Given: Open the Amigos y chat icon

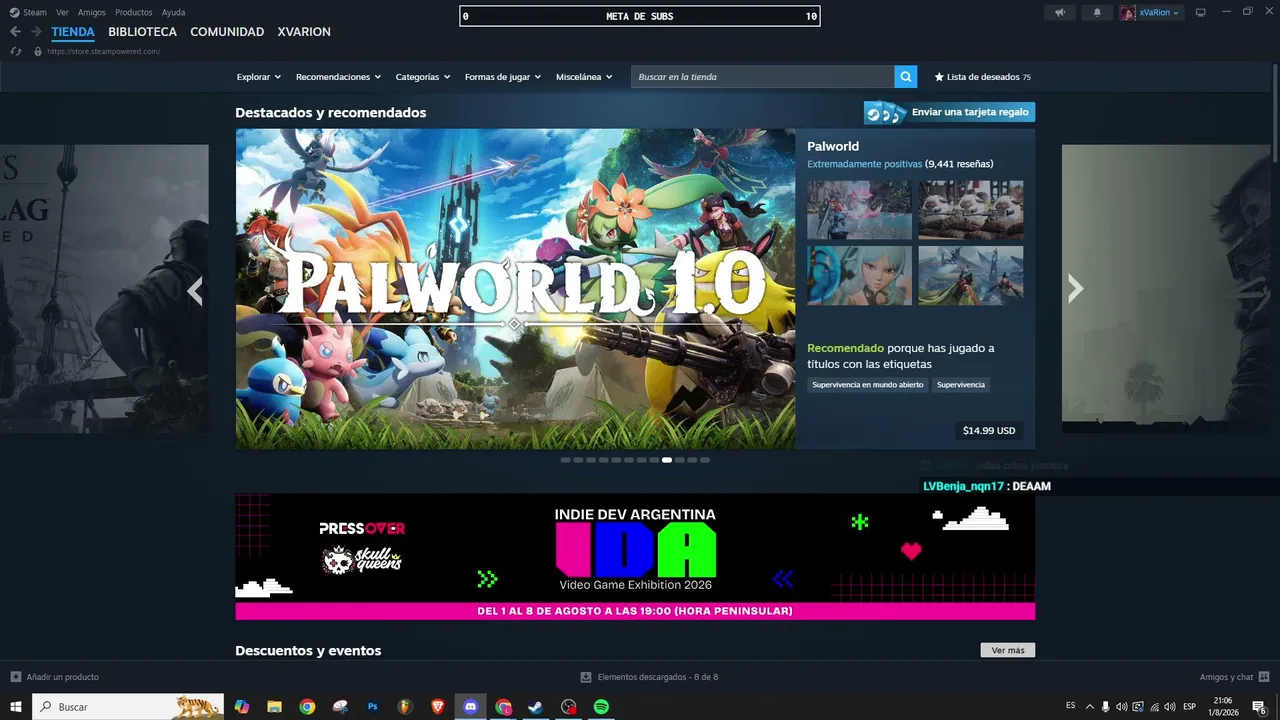Looking at the screenshot, I should 1264,677.
